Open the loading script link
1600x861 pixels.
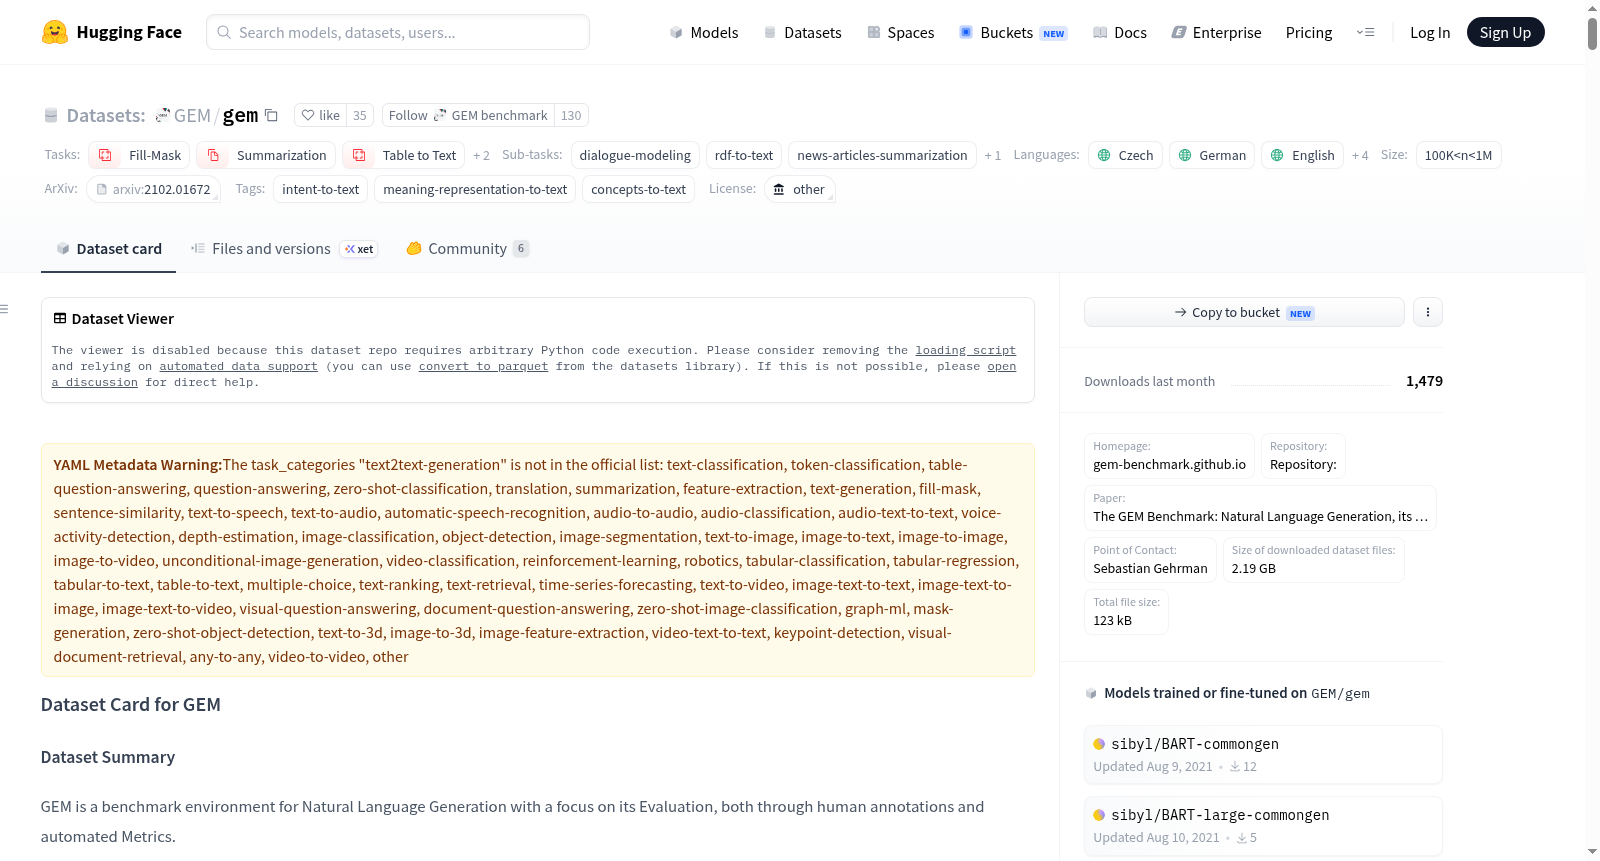click(x=965, y=350)
